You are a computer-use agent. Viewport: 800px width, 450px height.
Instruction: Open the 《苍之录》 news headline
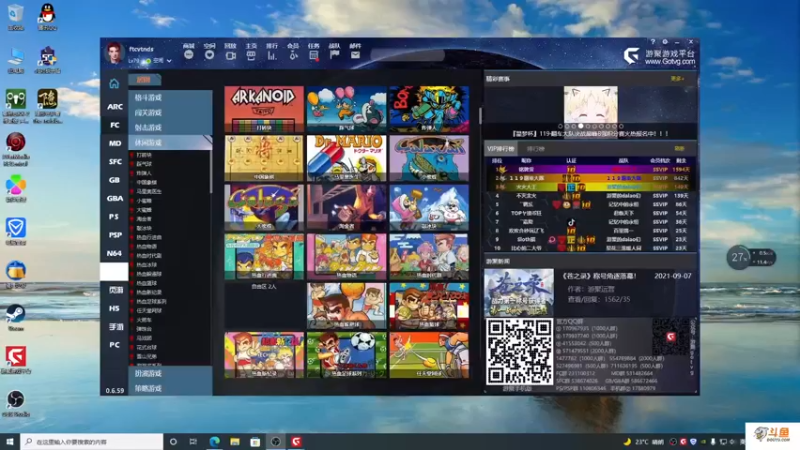pos(599,276)
